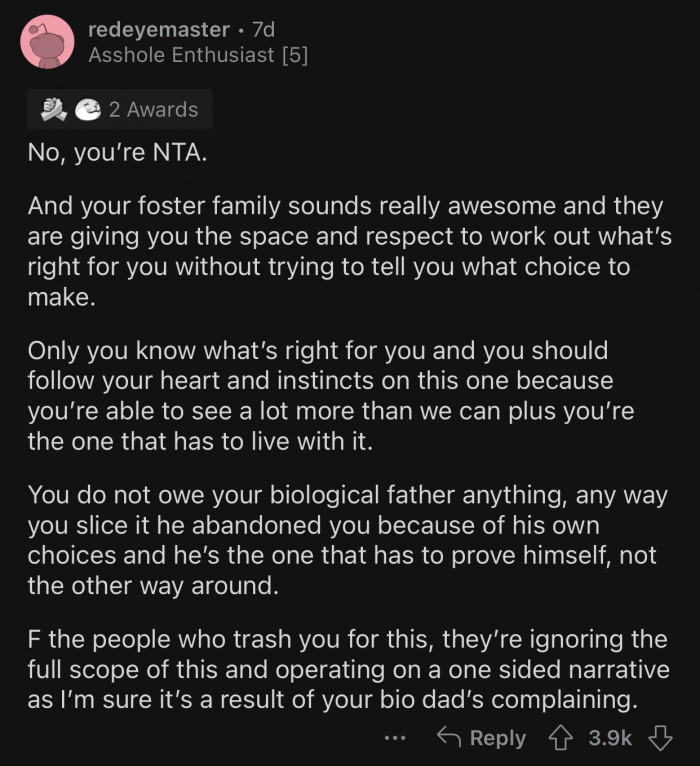Click the curved reply arrow icon
The width and height of the screenshot is (700, 766).
[x=450, y=738]
